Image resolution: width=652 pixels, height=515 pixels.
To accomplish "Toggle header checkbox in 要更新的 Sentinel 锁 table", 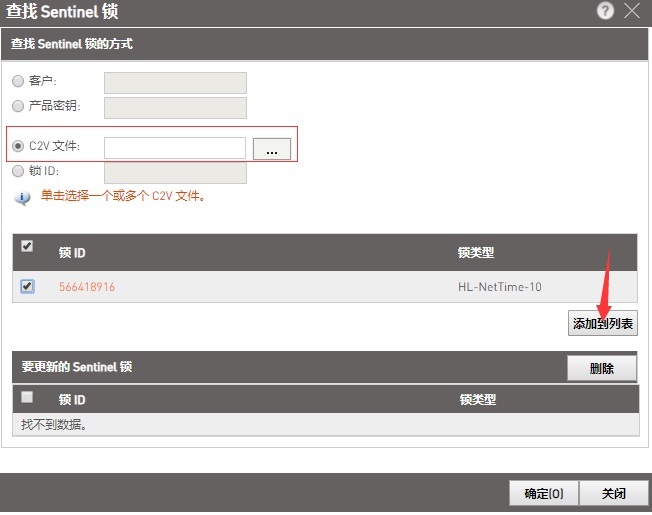I will 27,397.
